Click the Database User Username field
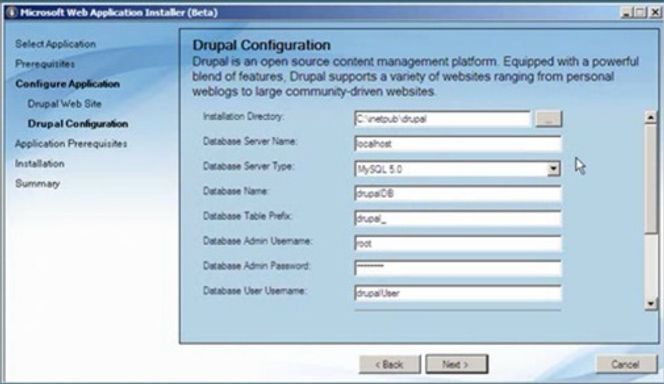Viewport: 664px width, 384px height. coord(458,293)
